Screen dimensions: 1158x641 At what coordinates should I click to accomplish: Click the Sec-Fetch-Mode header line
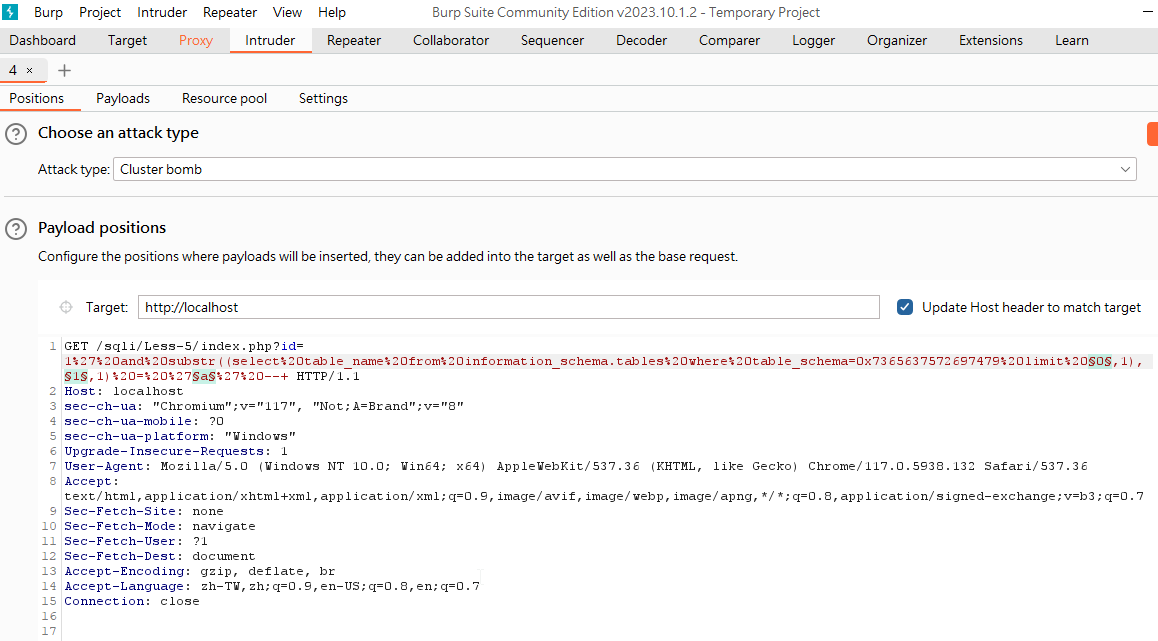pos(160,527)
